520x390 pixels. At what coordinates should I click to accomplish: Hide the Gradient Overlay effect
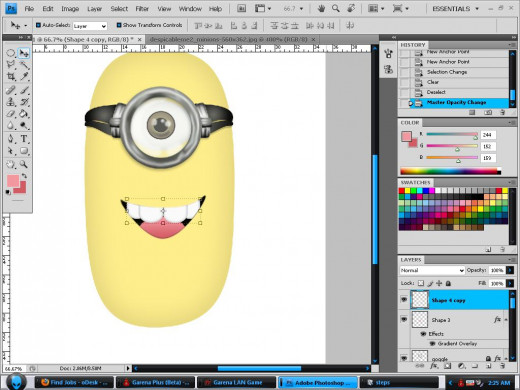click(432, 343)
